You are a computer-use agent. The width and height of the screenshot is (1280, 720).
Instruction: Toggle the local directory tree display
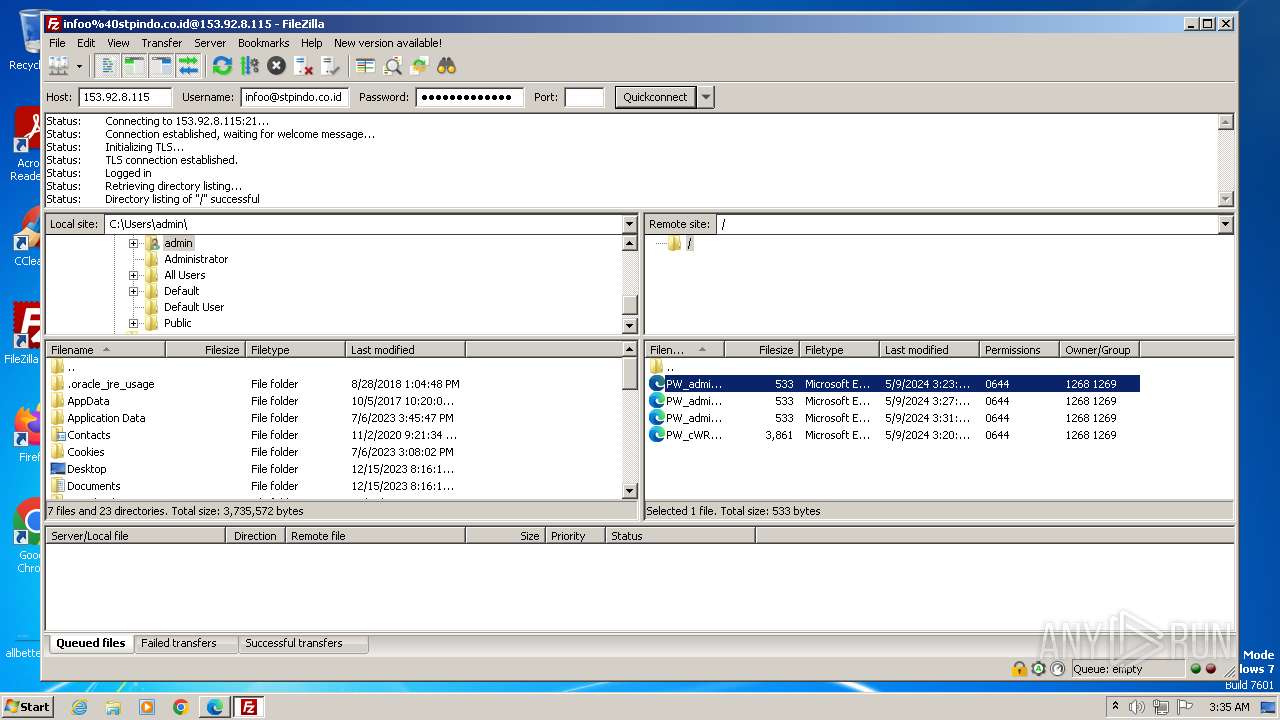click(x=135, y=66)
